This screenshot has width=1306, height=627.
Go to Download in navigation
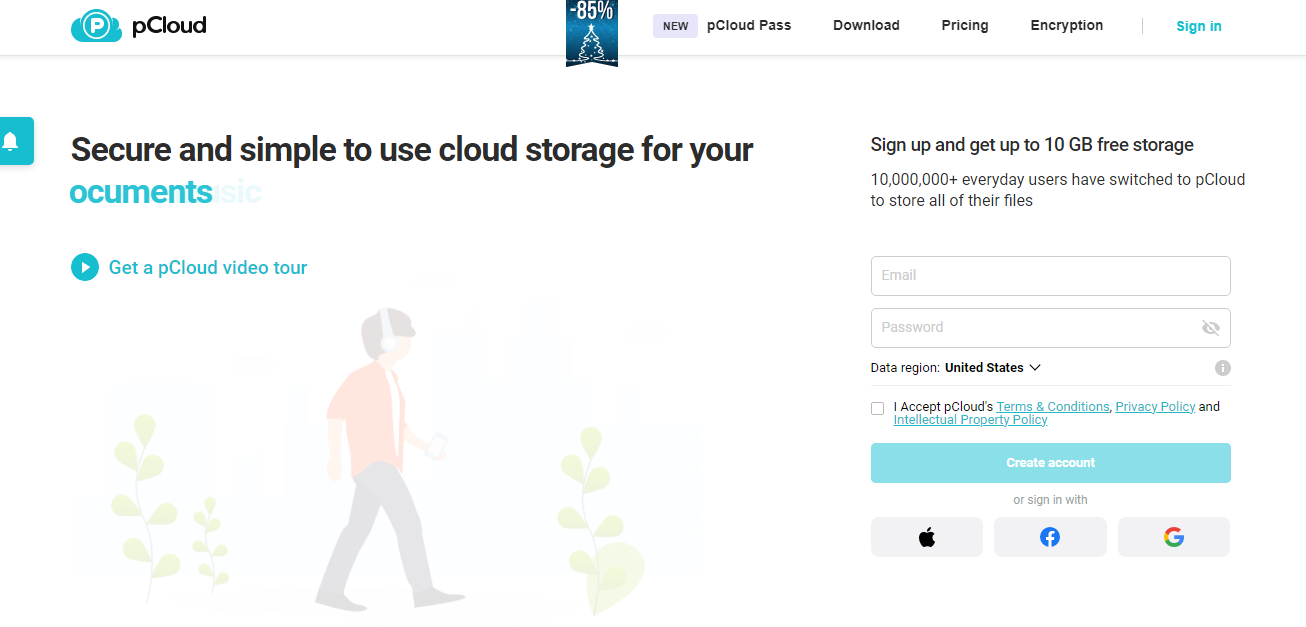866,26
